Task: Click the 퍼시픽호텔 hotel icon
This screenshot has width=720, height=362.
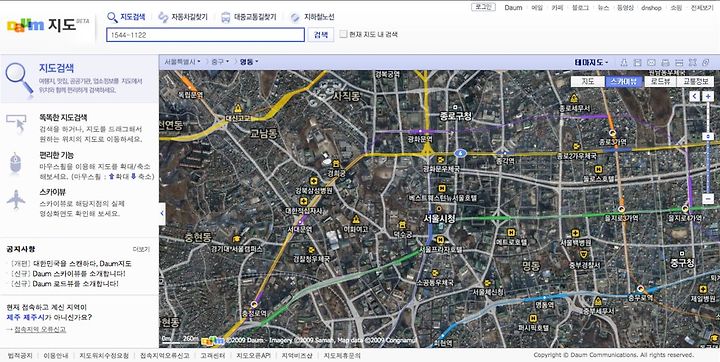Action: [x=533, y=318]
